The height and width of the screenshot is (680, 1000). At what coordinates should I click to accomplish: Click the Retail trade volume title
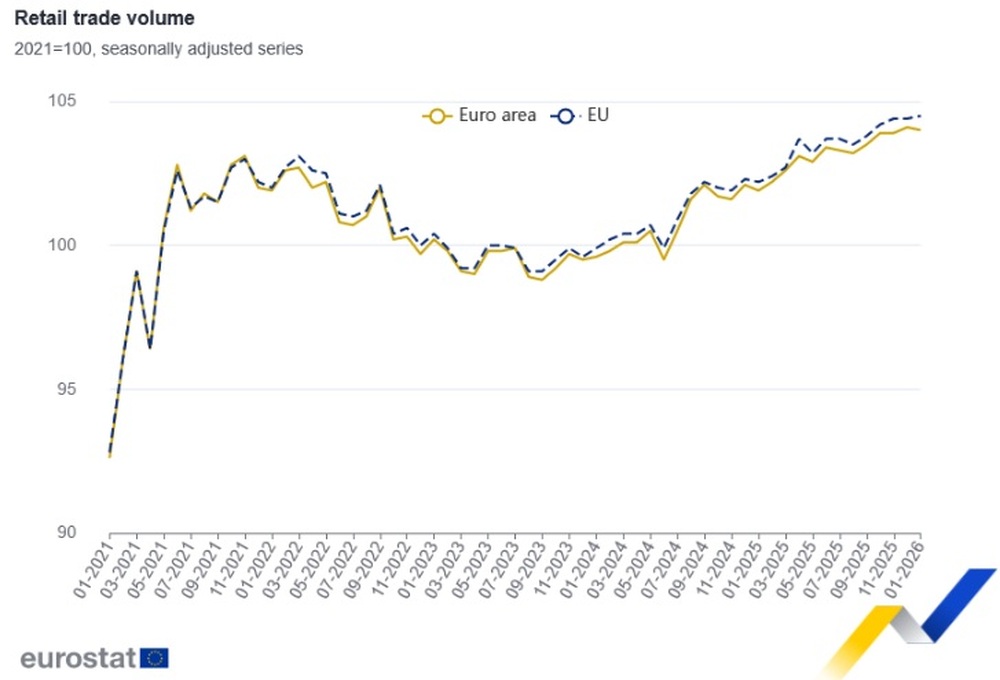tap(105, 18)
